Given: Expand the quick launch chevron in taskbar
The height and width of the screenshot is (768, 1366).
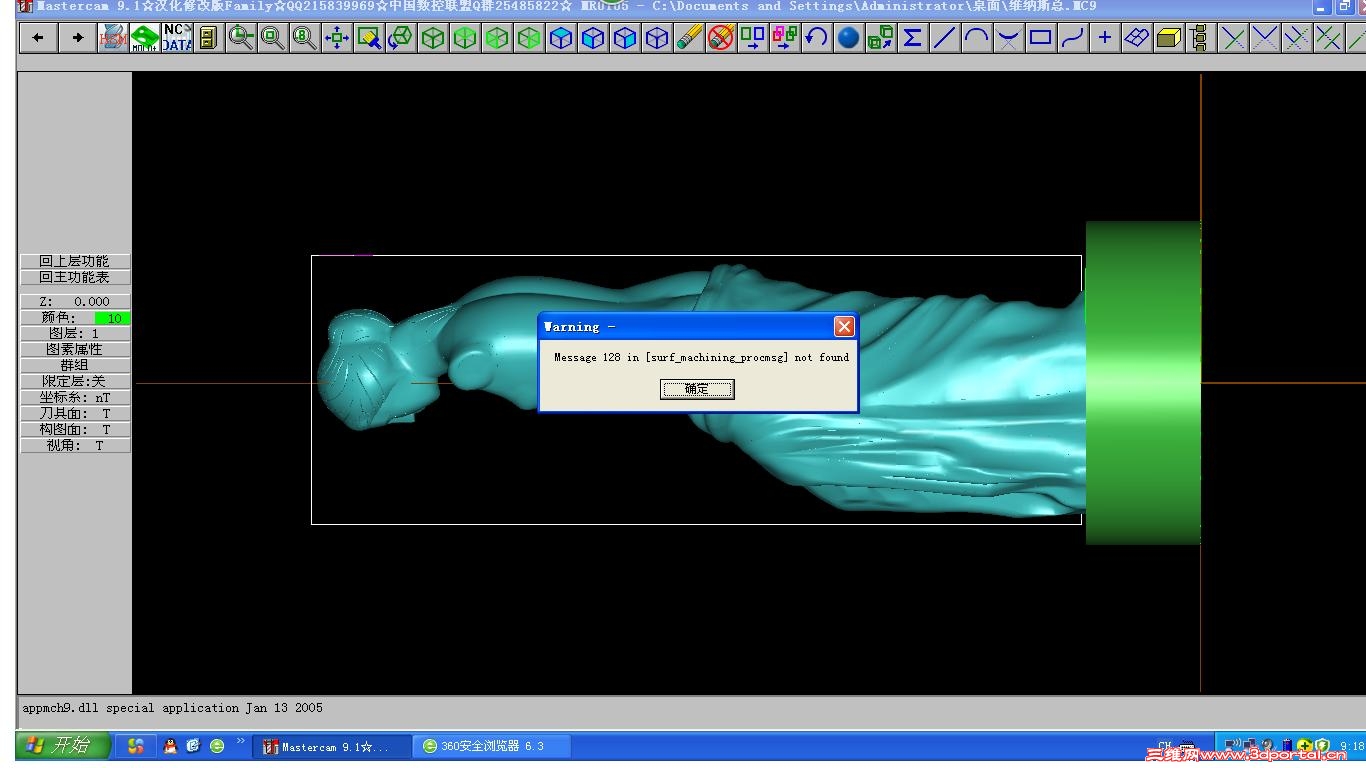Looking at the screenshot, I should pos(241,742).
